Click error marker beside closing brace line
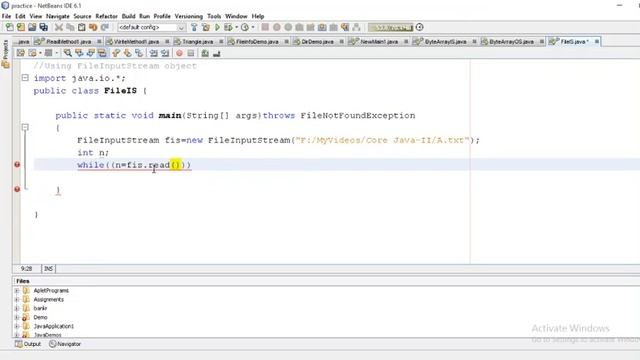Image resolution: width=640 pixels, height=360 pixels. (x=17, y=189)
